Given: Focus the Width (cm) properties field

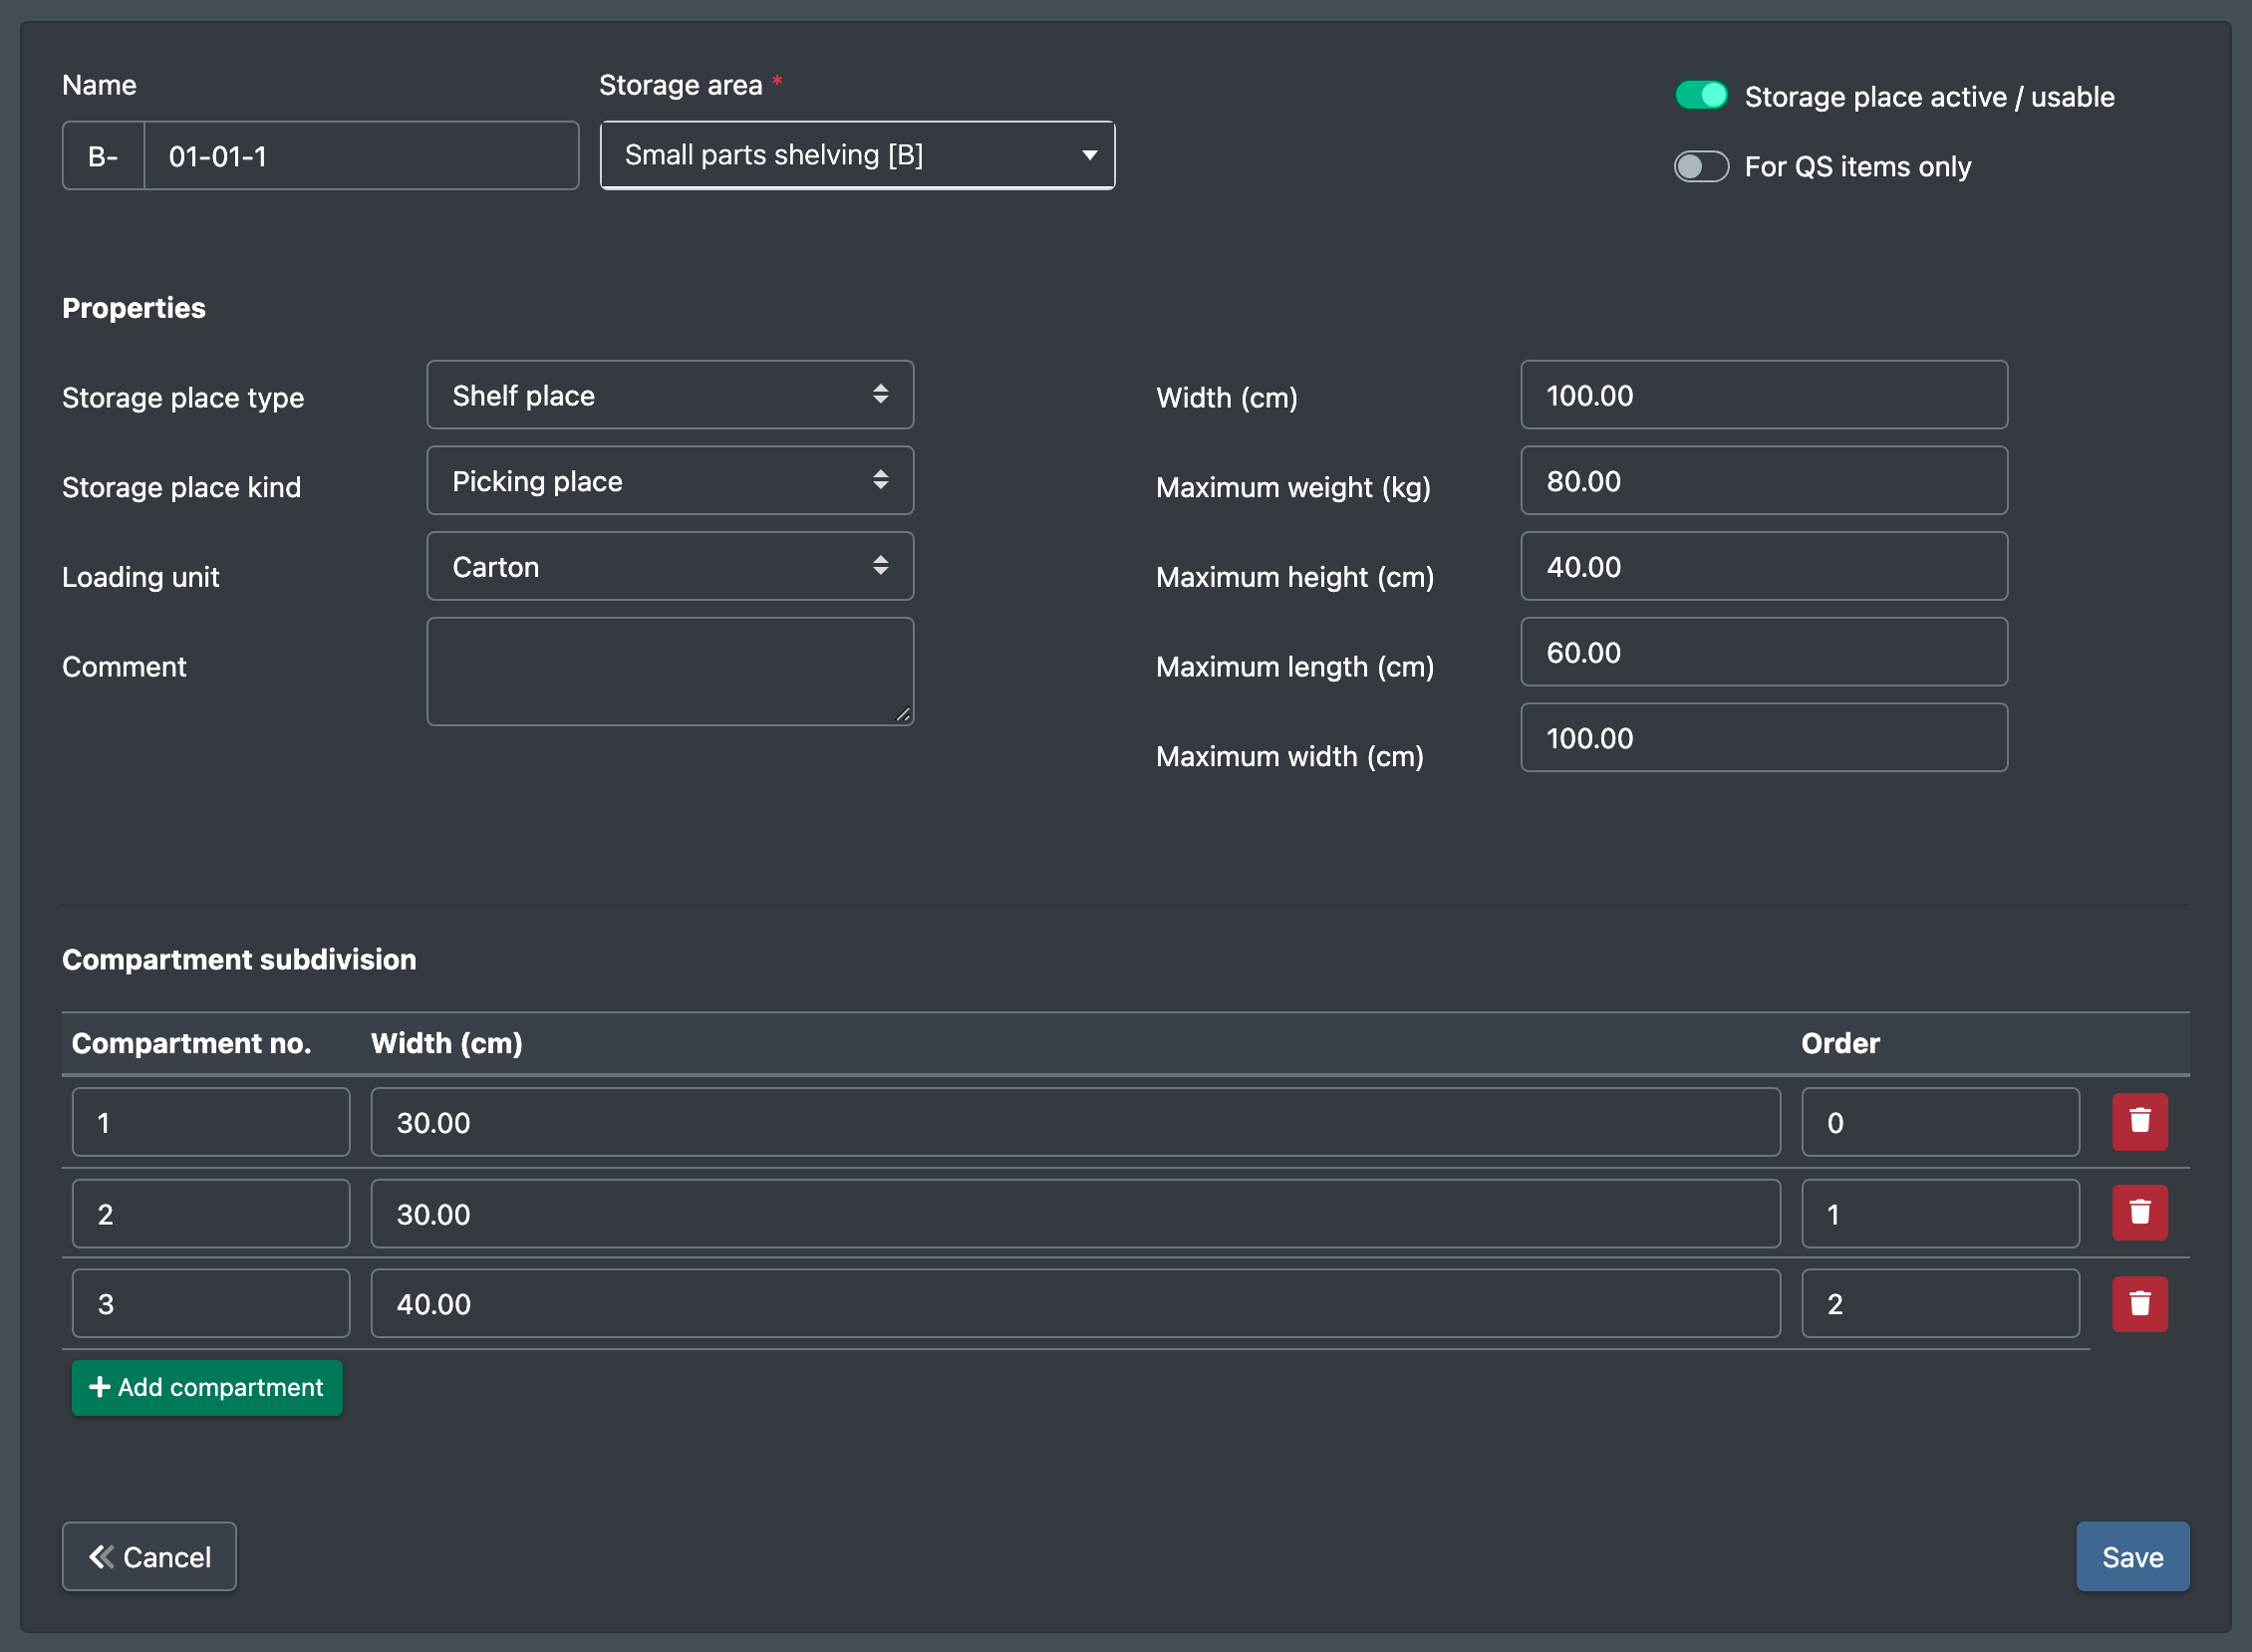Looking at the screenshot, I should (x=1763, y=395).
